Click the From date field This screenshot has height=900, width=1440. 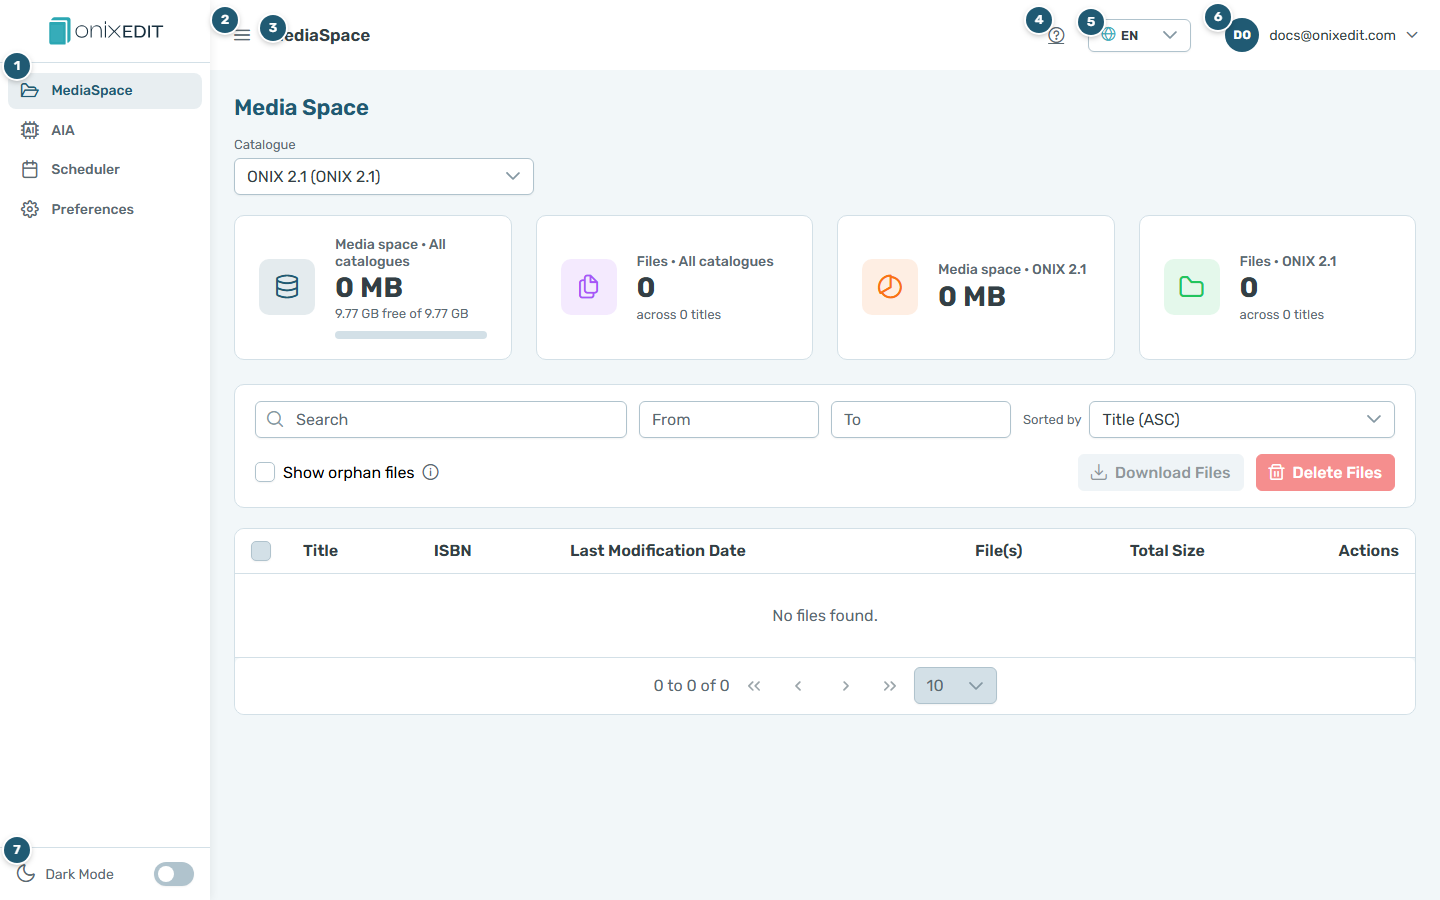(729, 419)
